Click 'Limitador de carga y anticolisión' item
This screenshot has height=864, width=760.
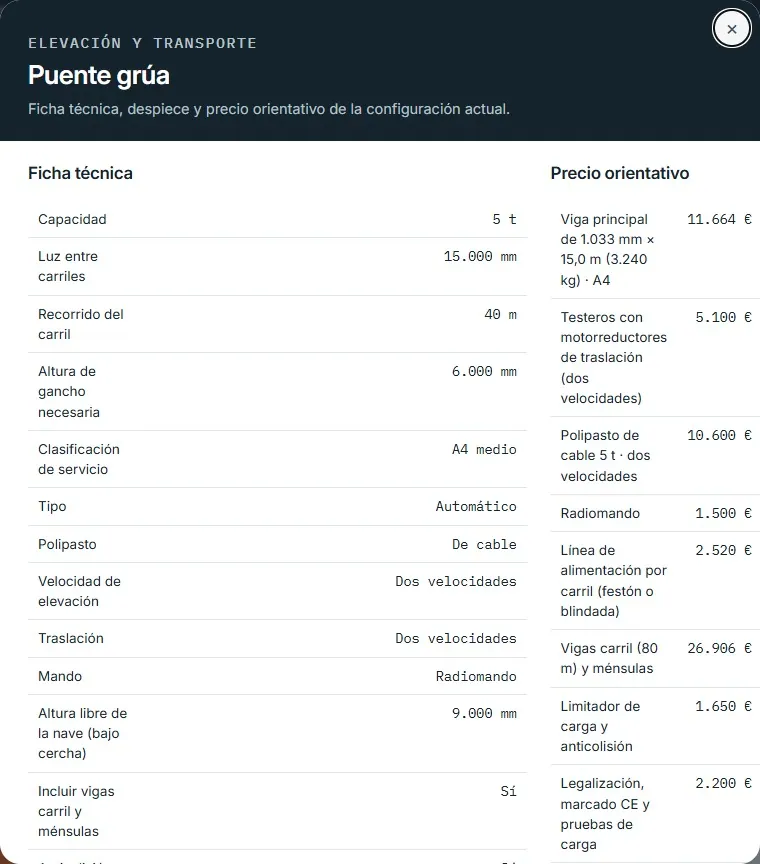600,726
